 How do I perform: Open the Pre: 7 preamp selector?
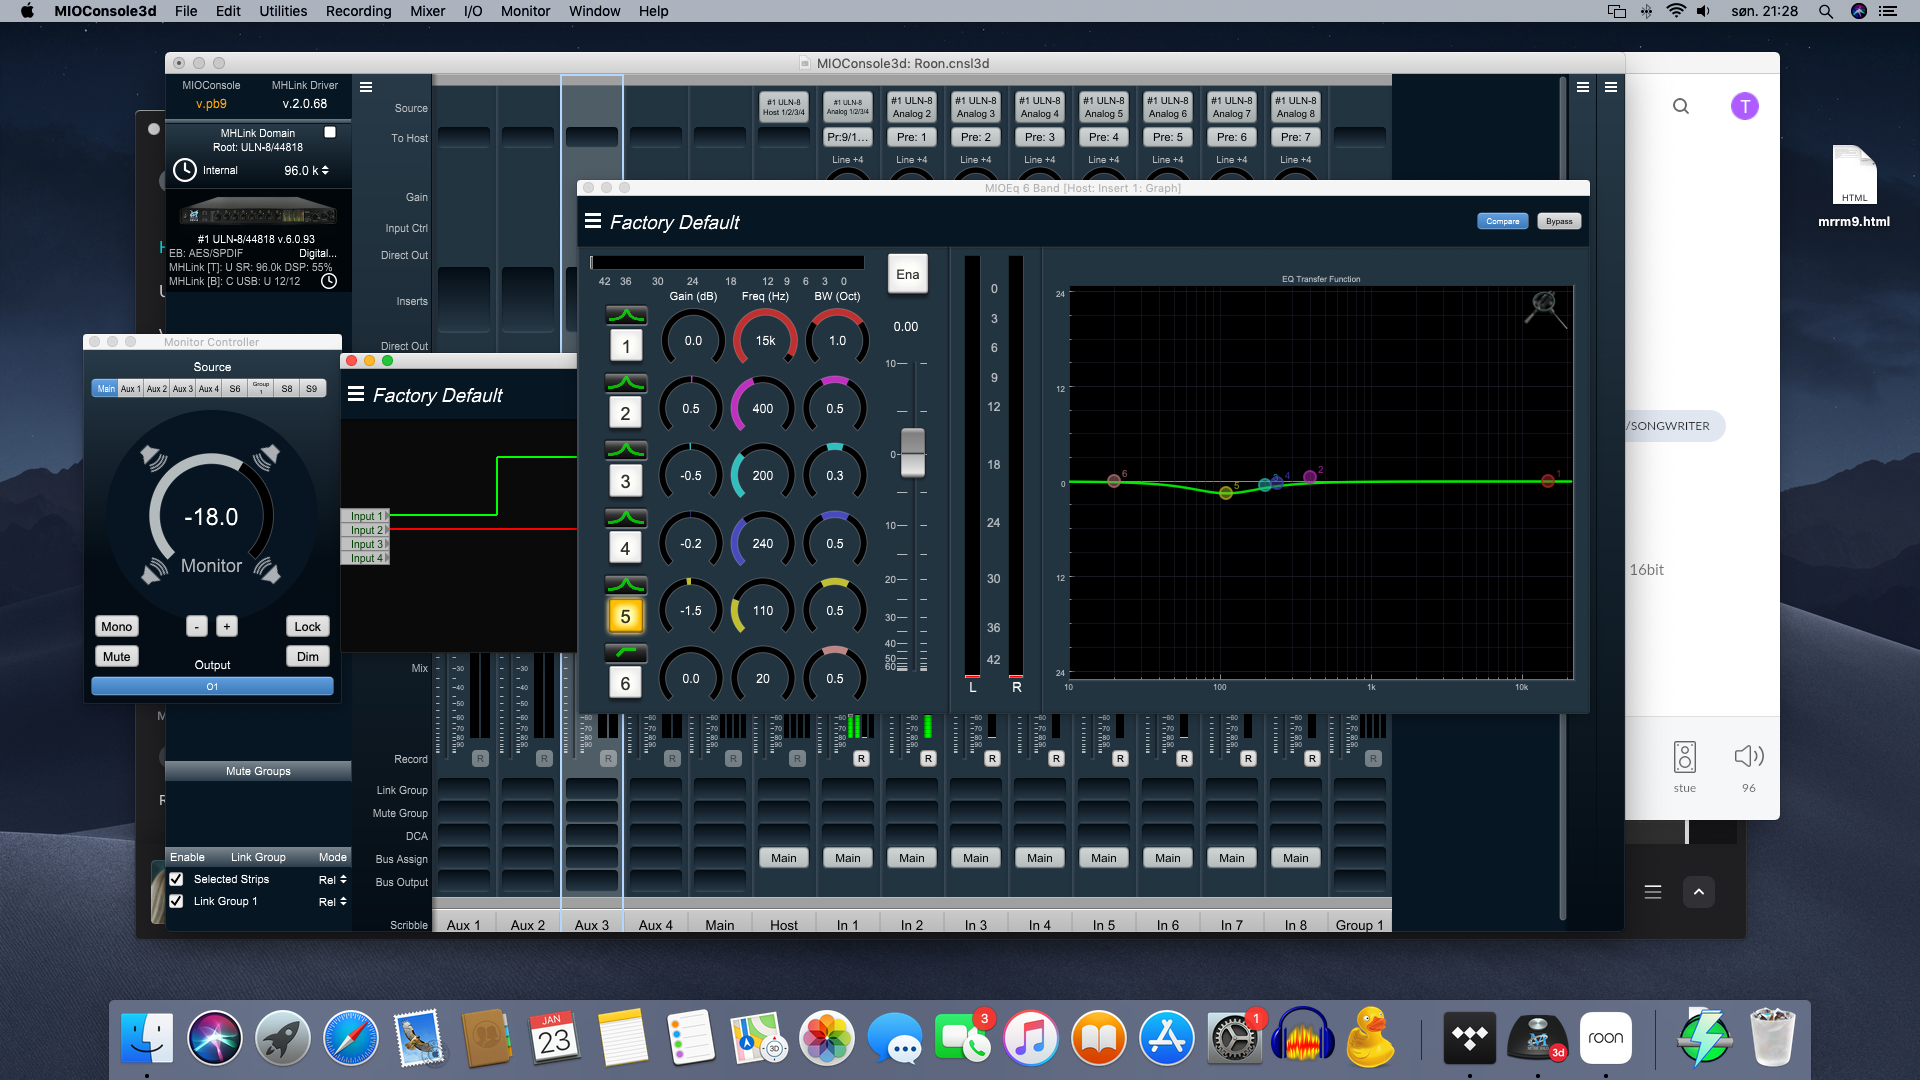pyautogui.click(x=1296, y=137)
